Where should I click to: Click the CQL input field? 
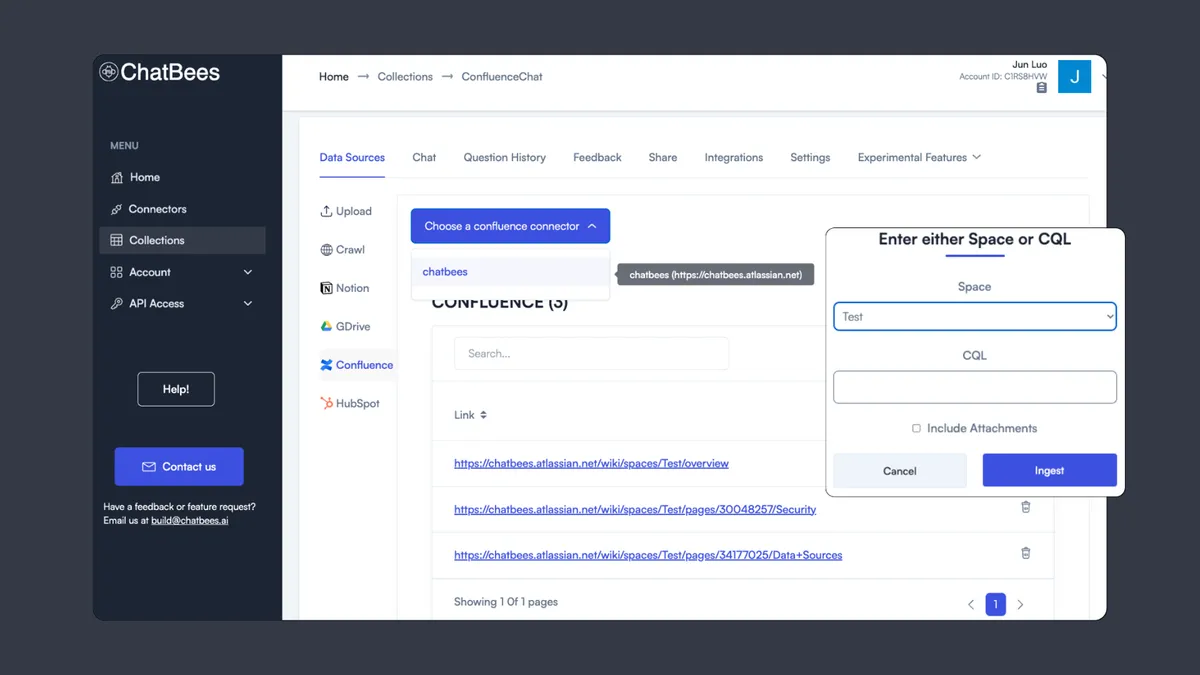click(975, 387)
